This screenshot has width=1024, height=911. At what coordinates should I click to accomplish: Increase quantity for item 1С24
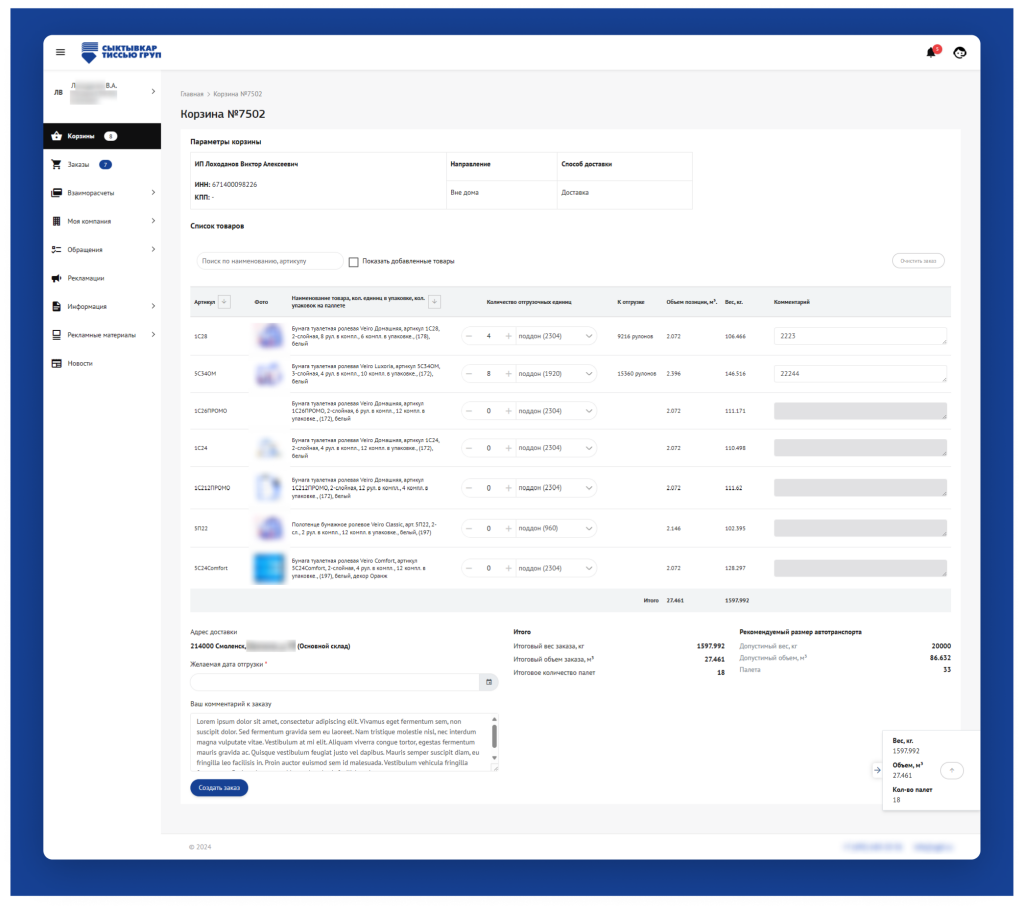pyautogui.click(x=508, y=449)
